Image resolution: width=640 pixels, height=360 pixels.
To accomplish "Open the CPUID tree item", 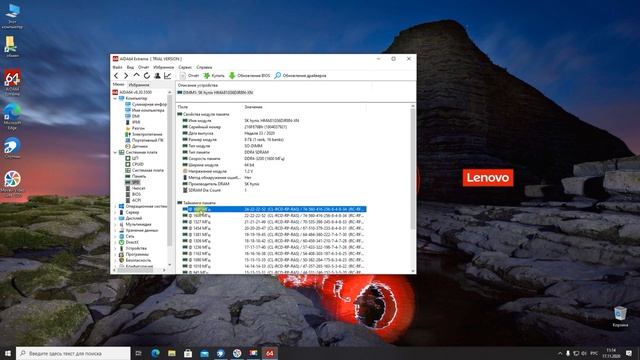I will pos(134,164).
